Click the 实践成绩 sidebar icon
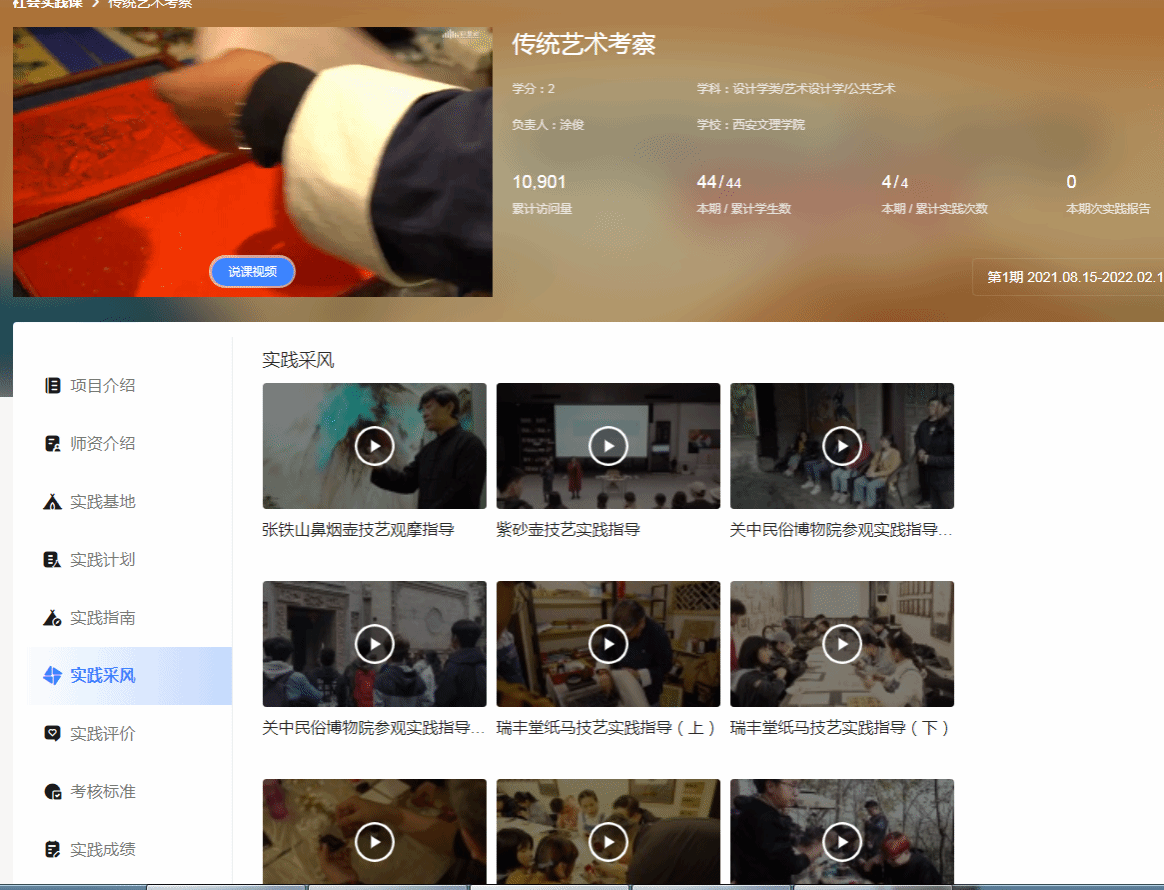This screenshot has height=890, width=1164. pos(53,850)
